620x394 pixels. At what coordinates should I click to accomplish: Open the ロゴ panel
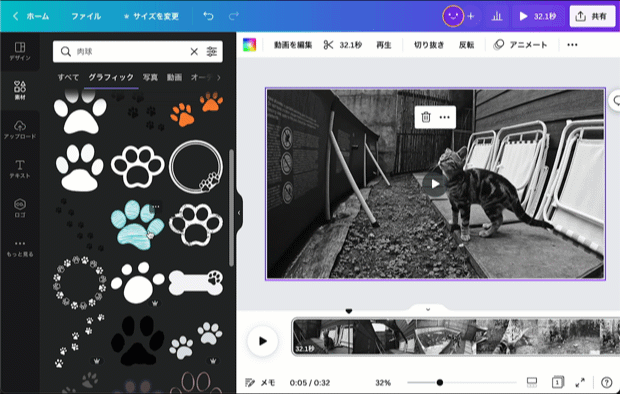click(x=20, y=208)
